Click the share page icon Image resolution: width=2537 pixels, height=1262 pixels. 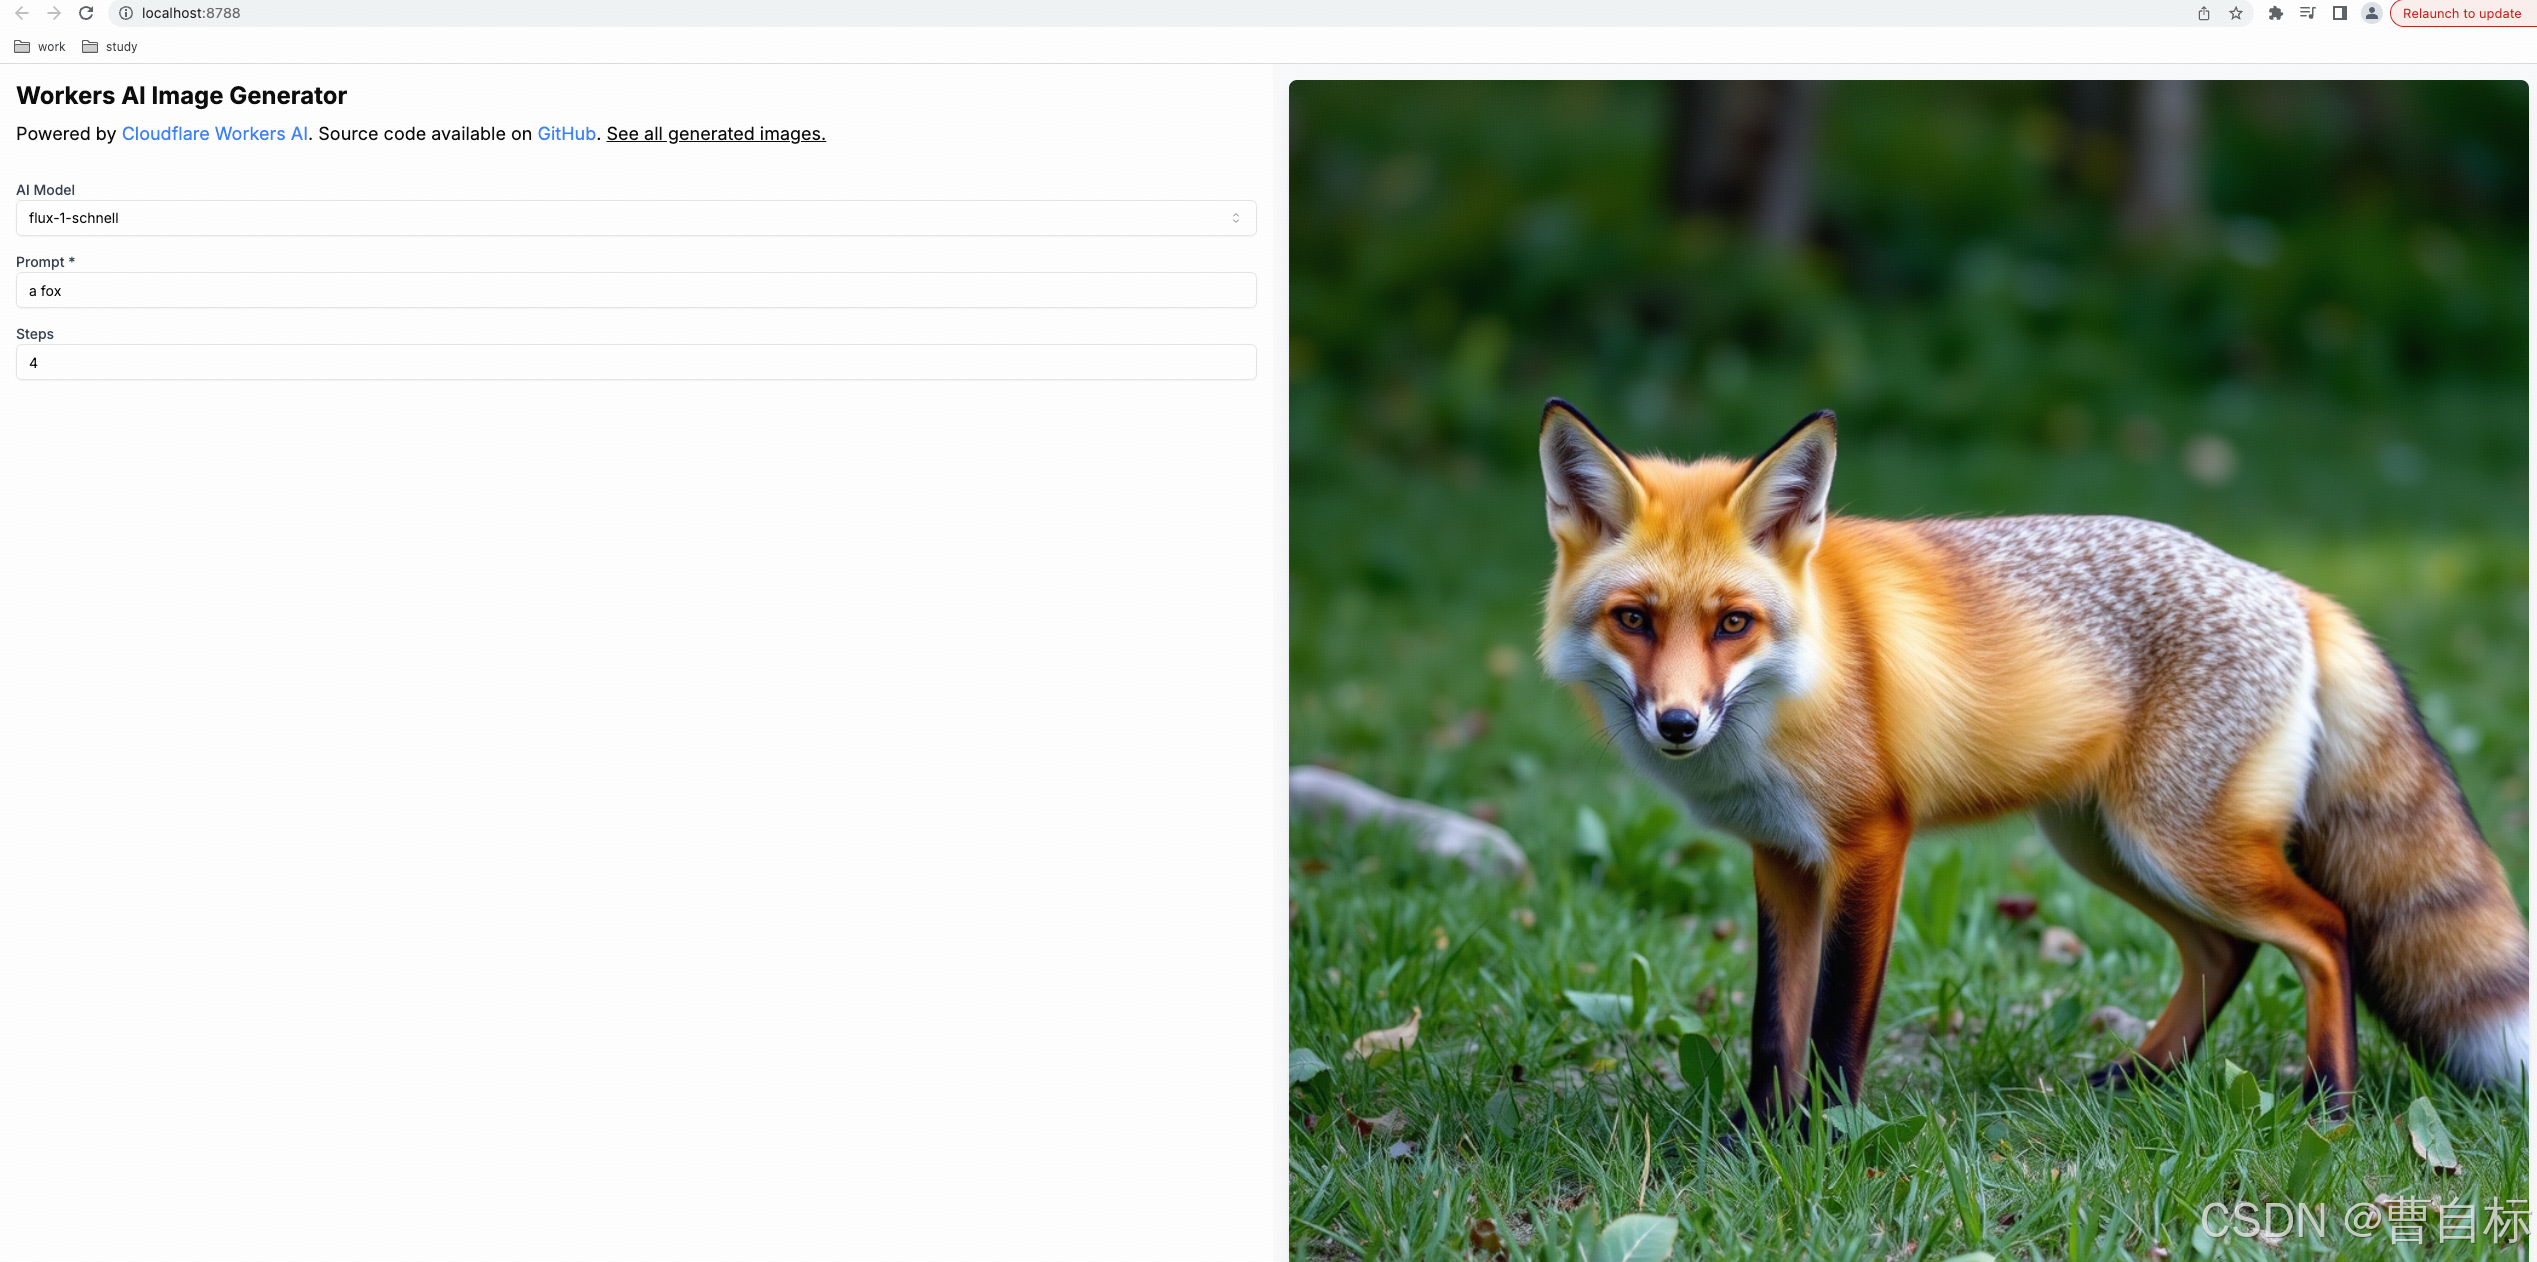(x=2204, y=13)
